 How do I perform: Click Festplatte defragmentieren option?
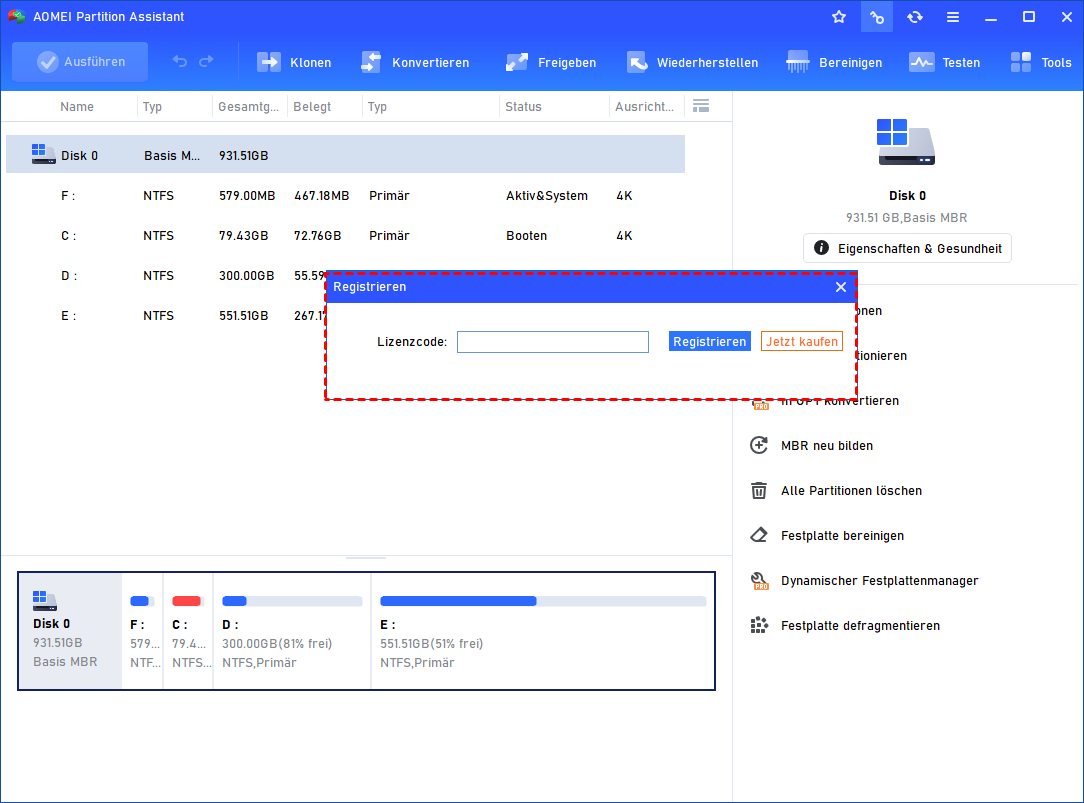(x=860, y=625)
